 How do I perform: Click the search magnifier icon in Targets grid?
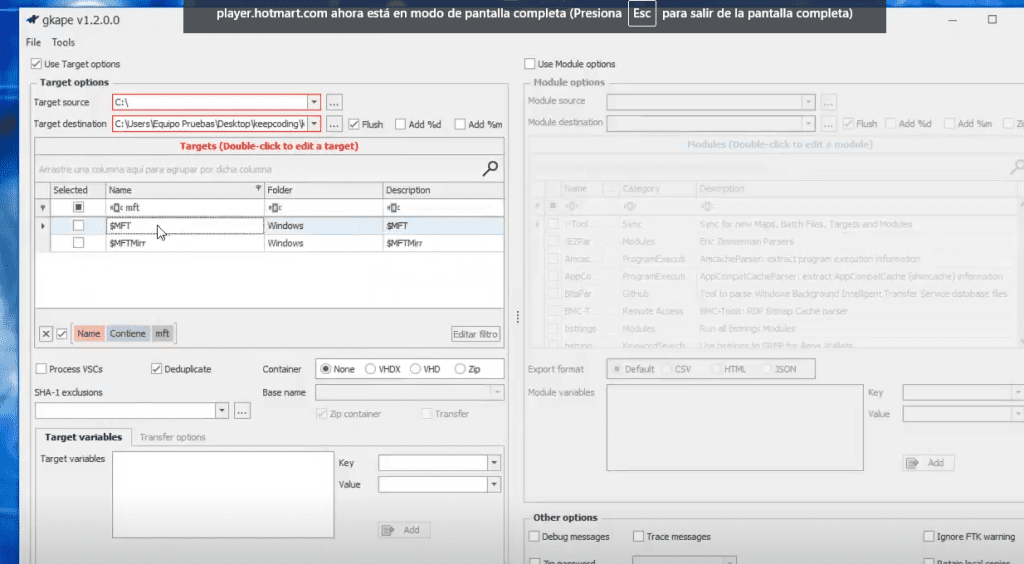tap(490, 168)
